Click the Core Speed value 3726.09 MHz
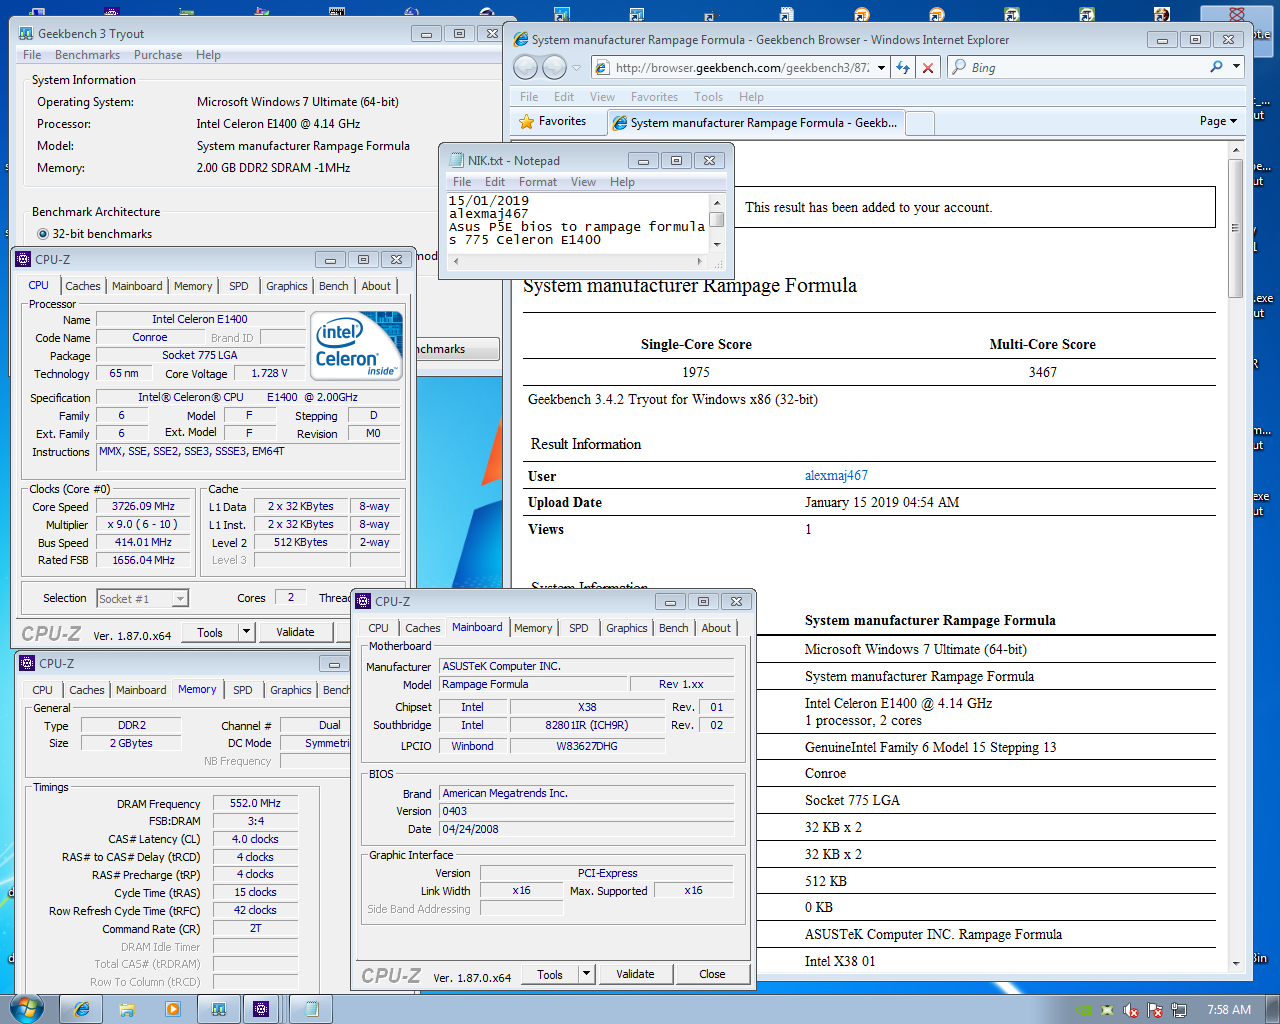Screen dimensions: 1280x1024 pos(143,506)
